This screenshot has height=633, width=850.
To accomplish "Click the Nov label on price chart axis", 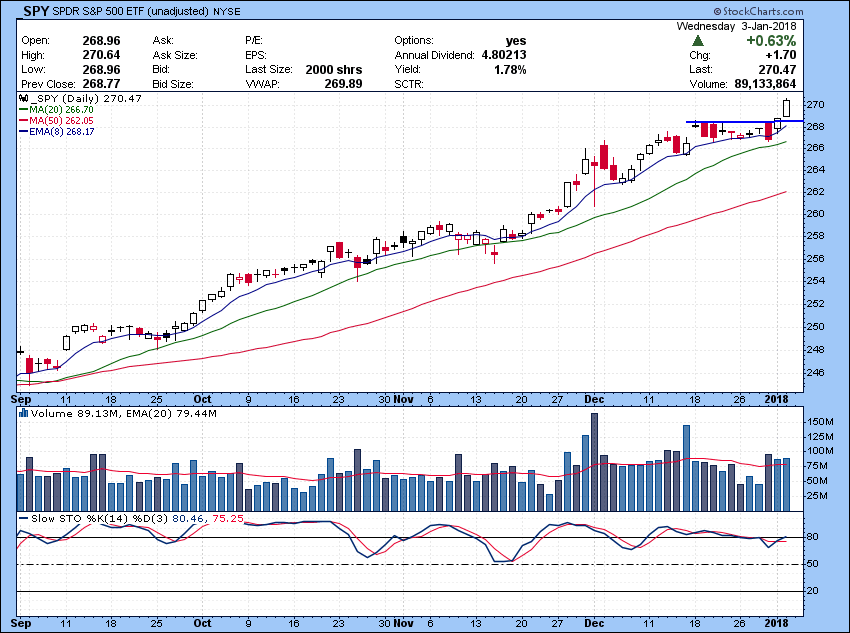I will coord(404,399).
